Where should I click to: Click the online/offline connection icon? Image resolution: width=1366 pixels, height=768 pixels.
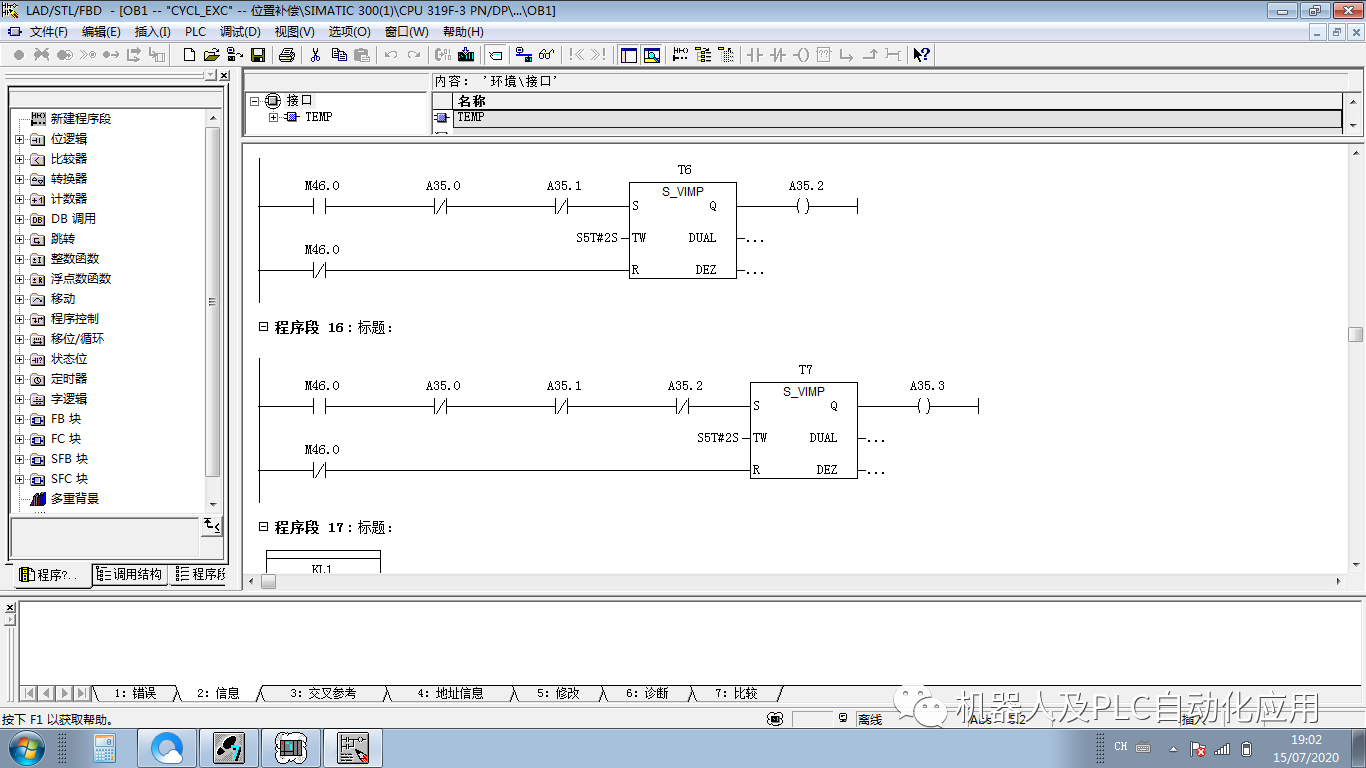523,55
